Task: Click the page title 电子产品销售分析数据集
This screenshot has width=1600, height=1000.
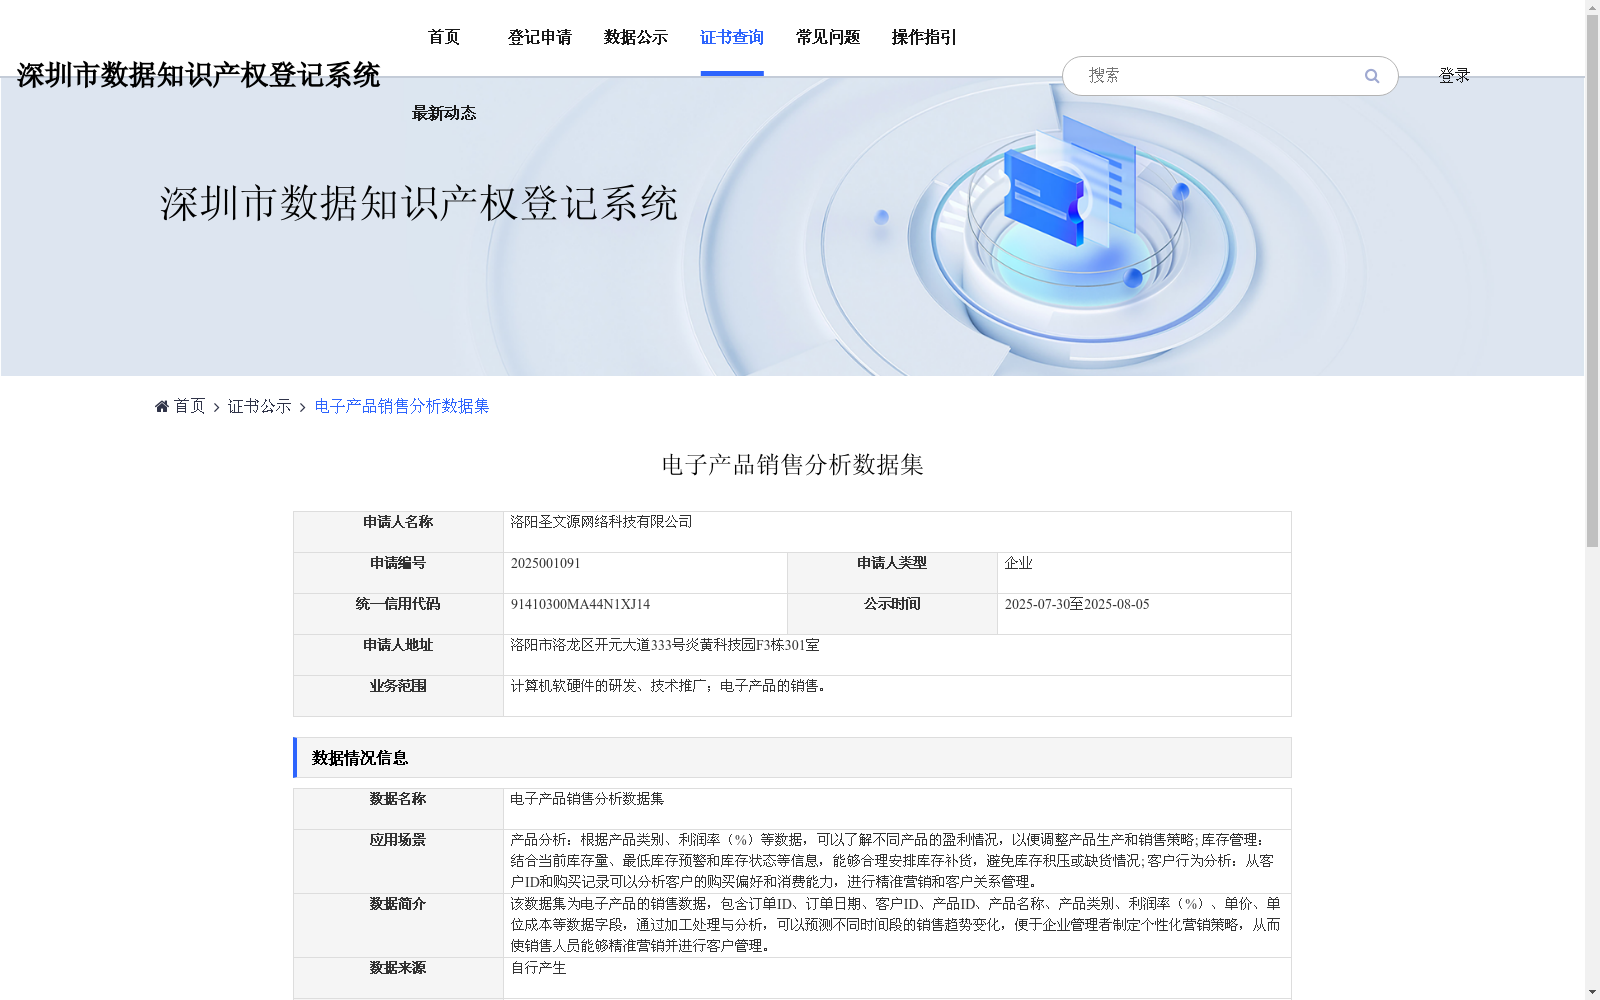Action: coord(792,465)
